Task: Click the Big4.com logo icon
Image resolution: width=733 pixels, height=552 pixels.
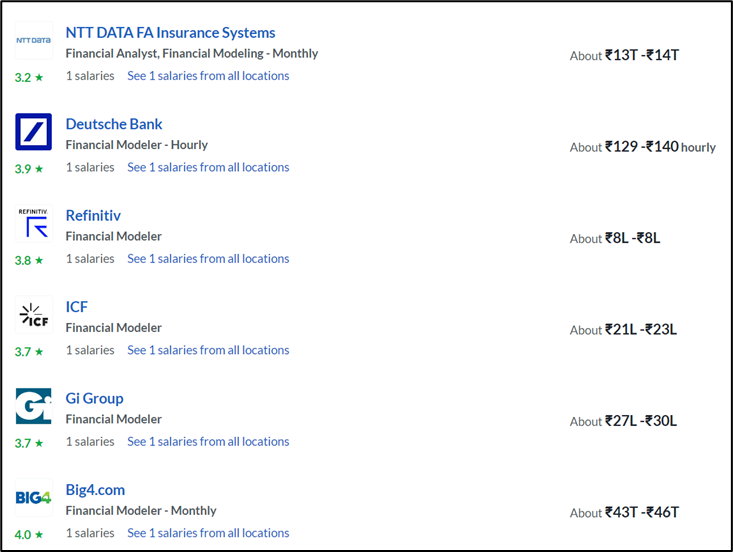Action: (34, 497)
